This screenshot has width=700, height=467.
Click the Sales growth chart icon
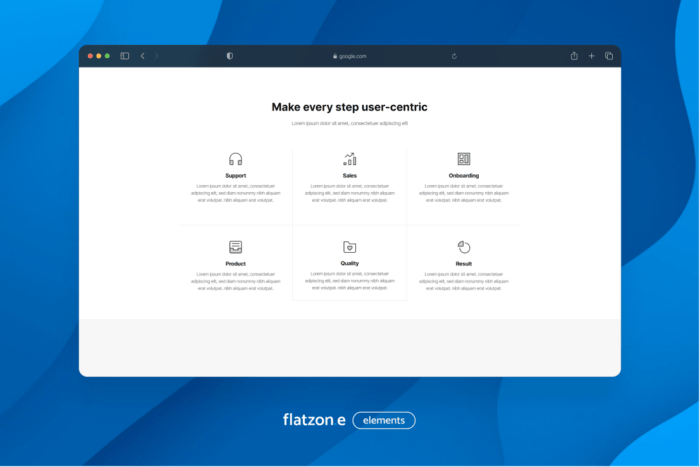pos(349,159)
